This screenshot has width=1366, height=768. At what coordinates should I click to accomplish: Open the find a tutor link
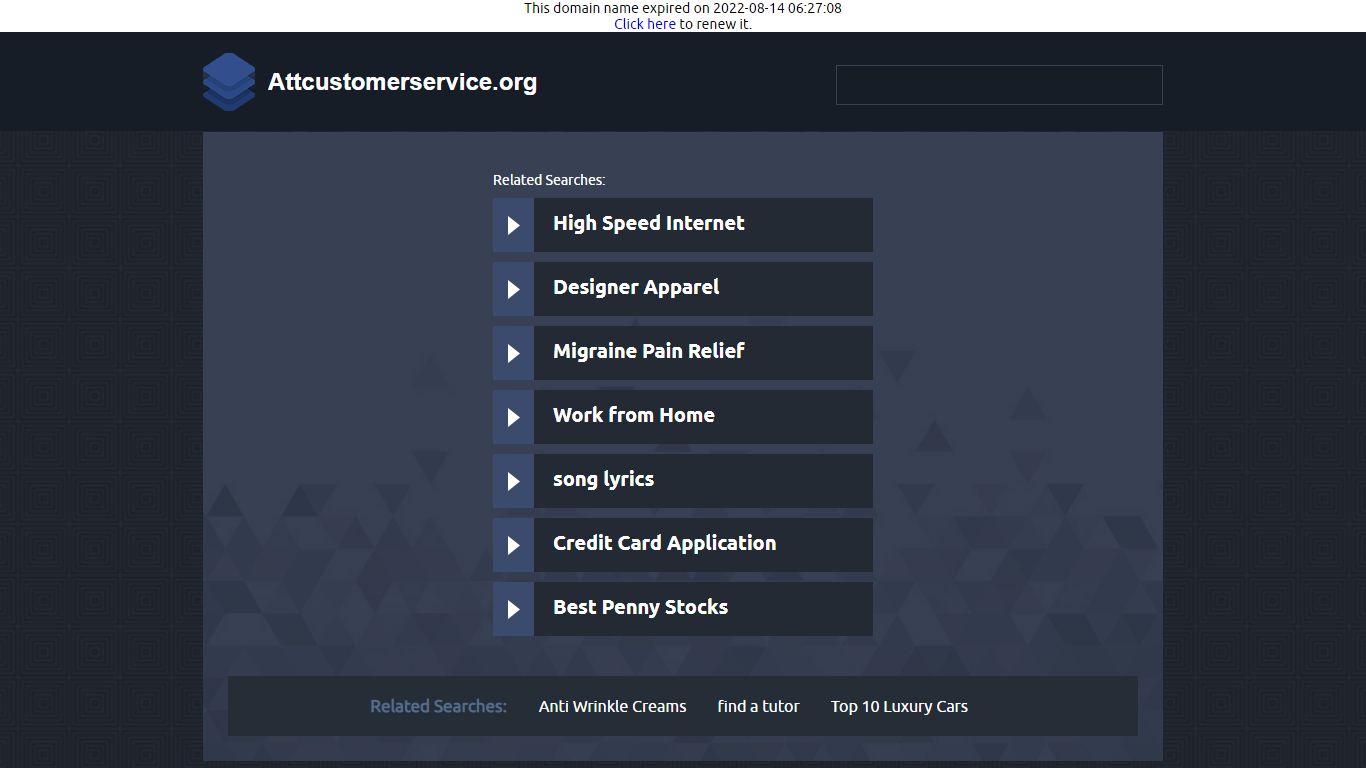click(759, 706)
